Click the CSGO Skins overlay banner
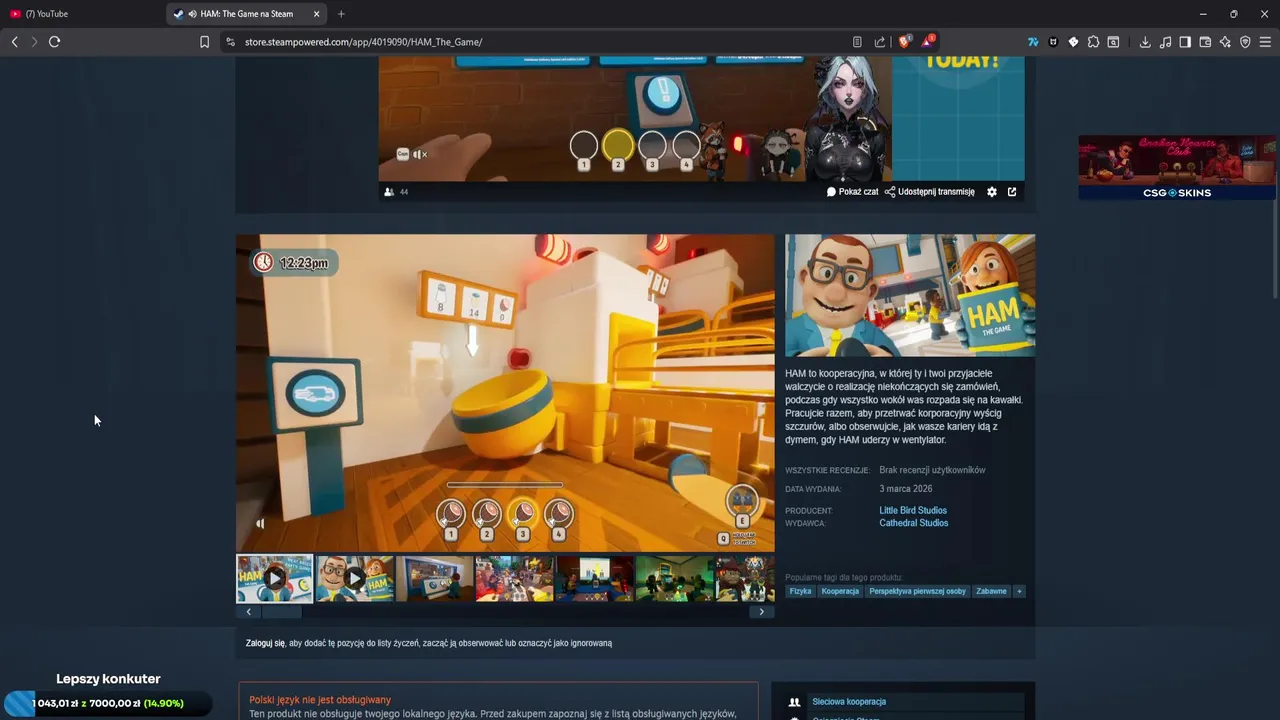The image size is (1280, 720). 1177,168
